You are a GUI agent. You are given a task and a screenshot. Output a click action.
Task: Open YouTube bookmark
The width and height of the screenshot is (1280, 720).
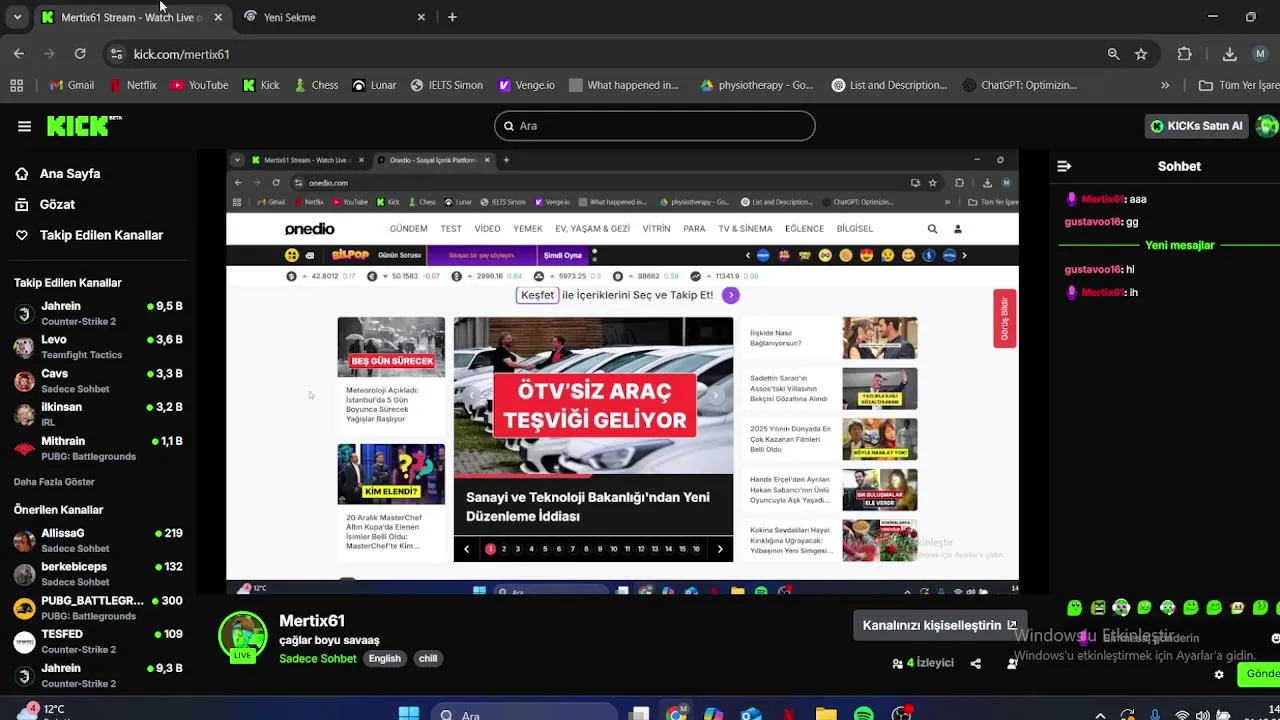point(199,85)
